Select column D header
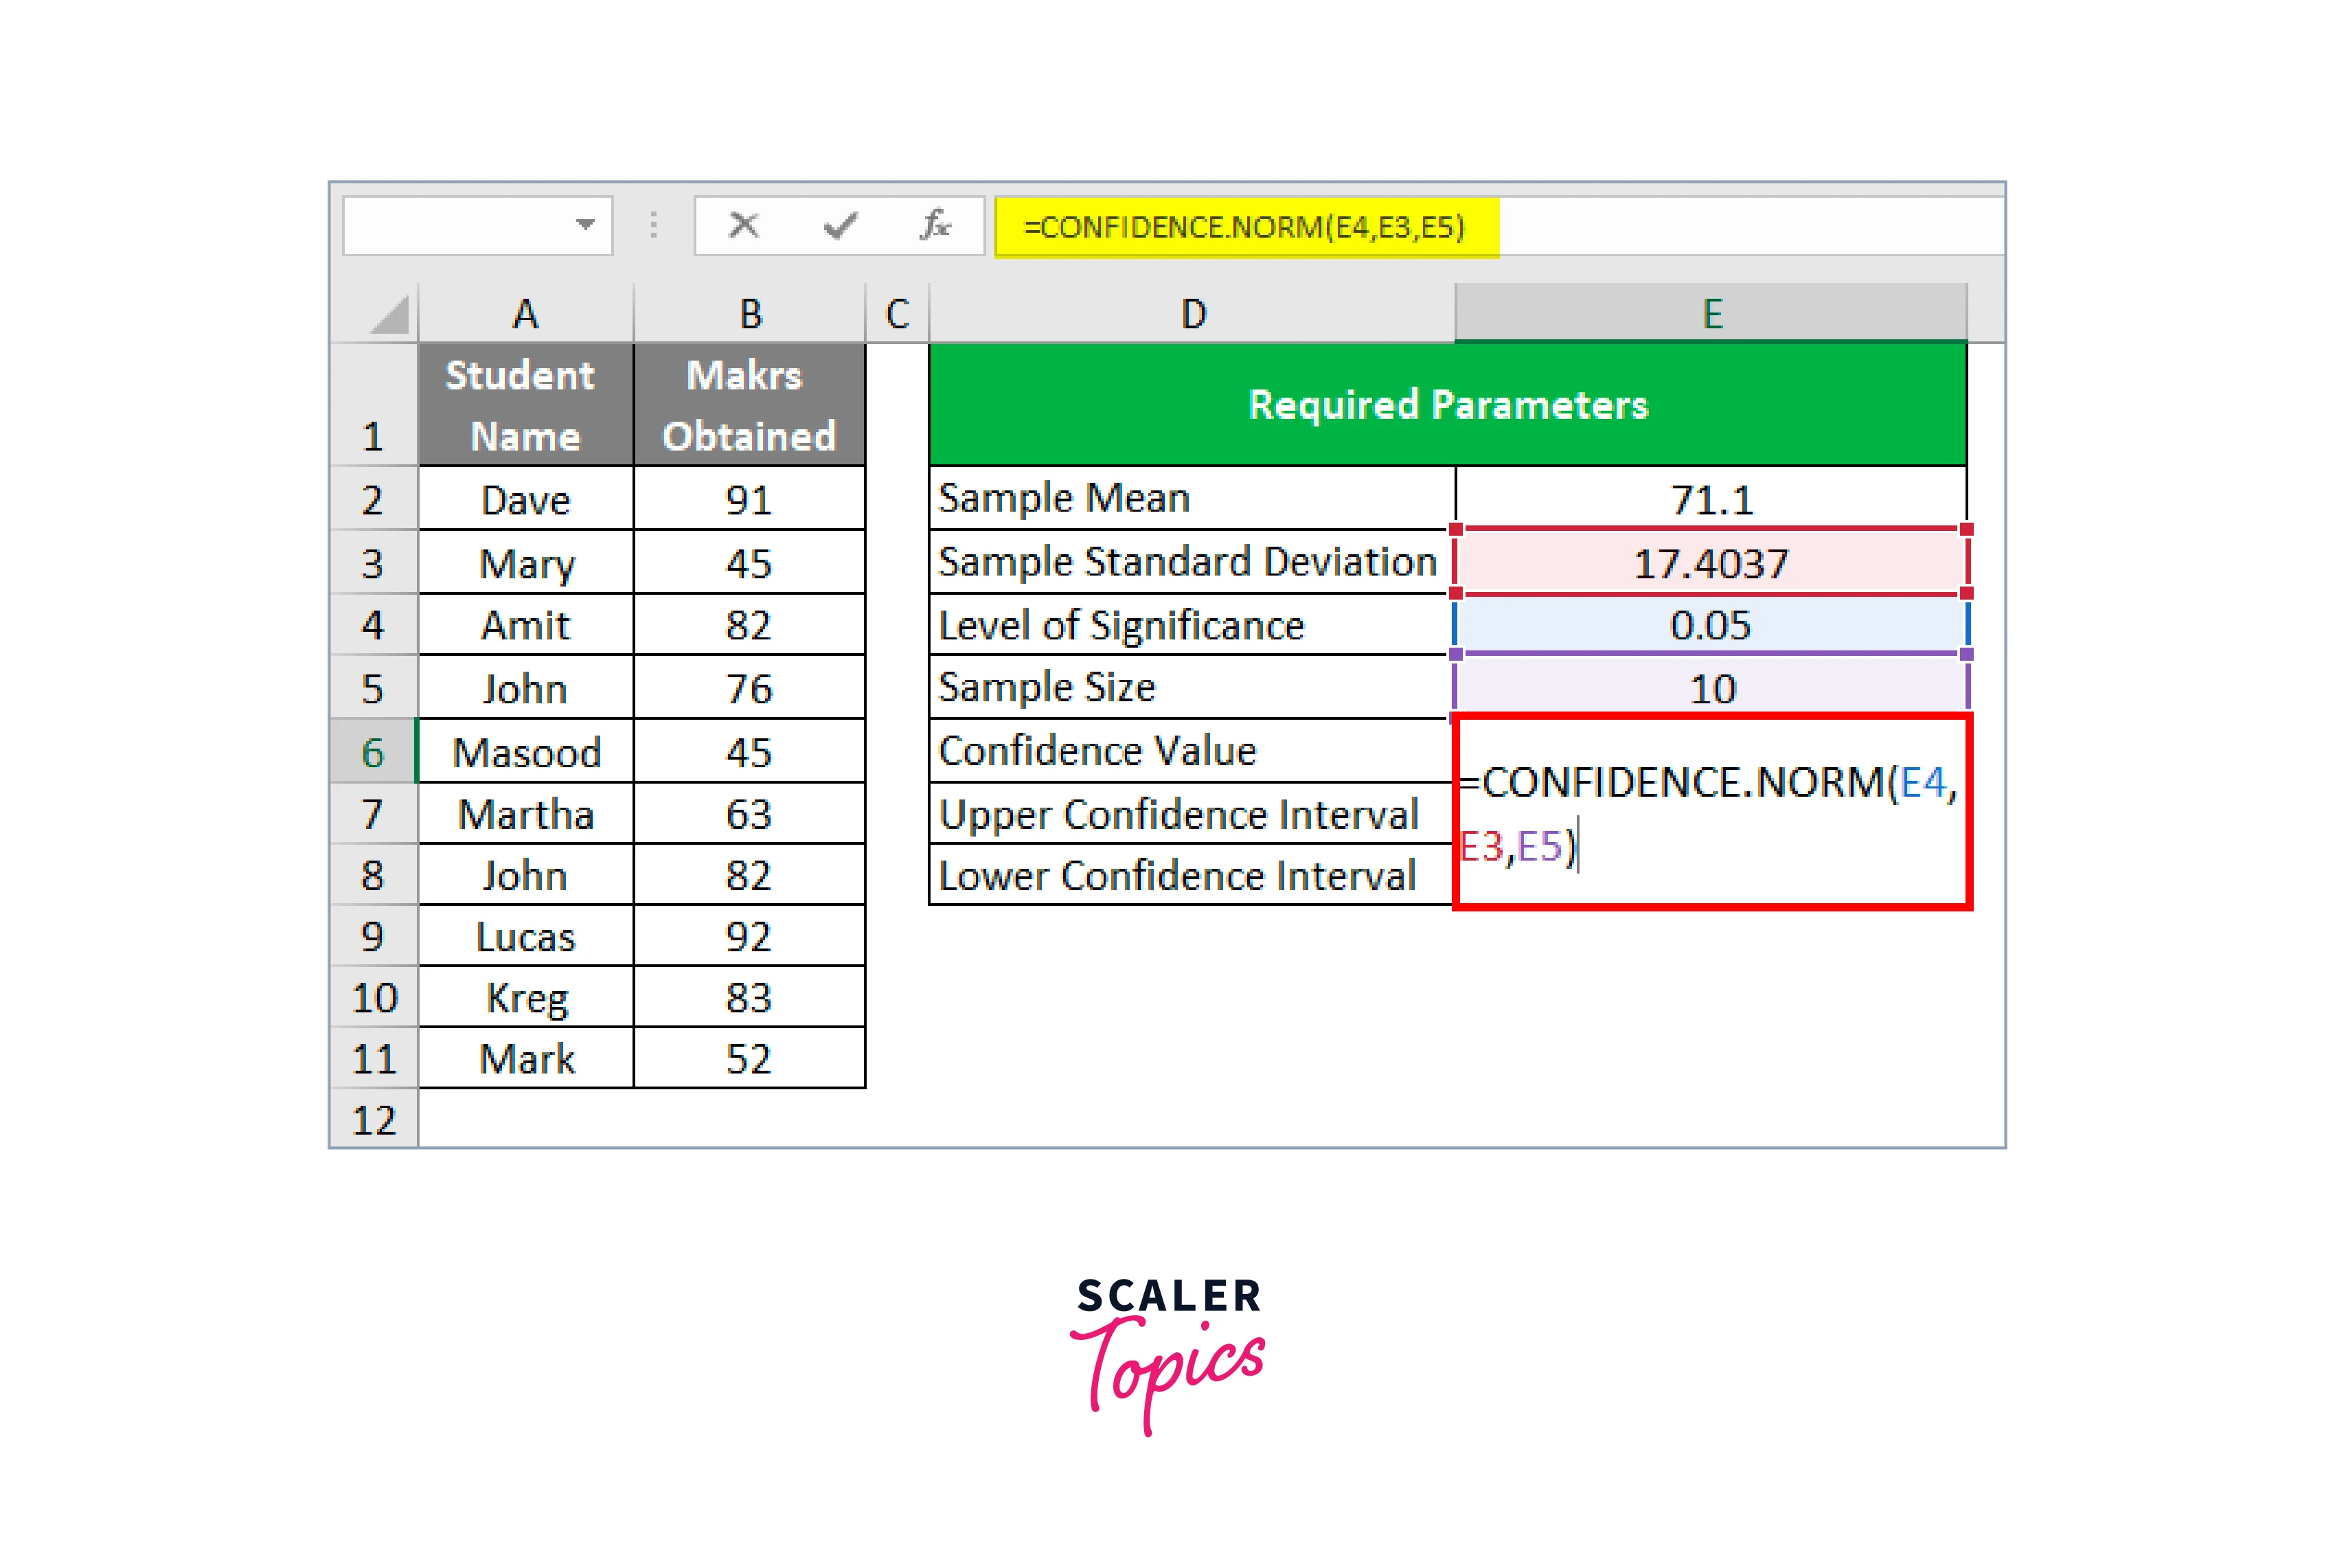Viewport: 2335px width, 1568px height. (1192, 315)
